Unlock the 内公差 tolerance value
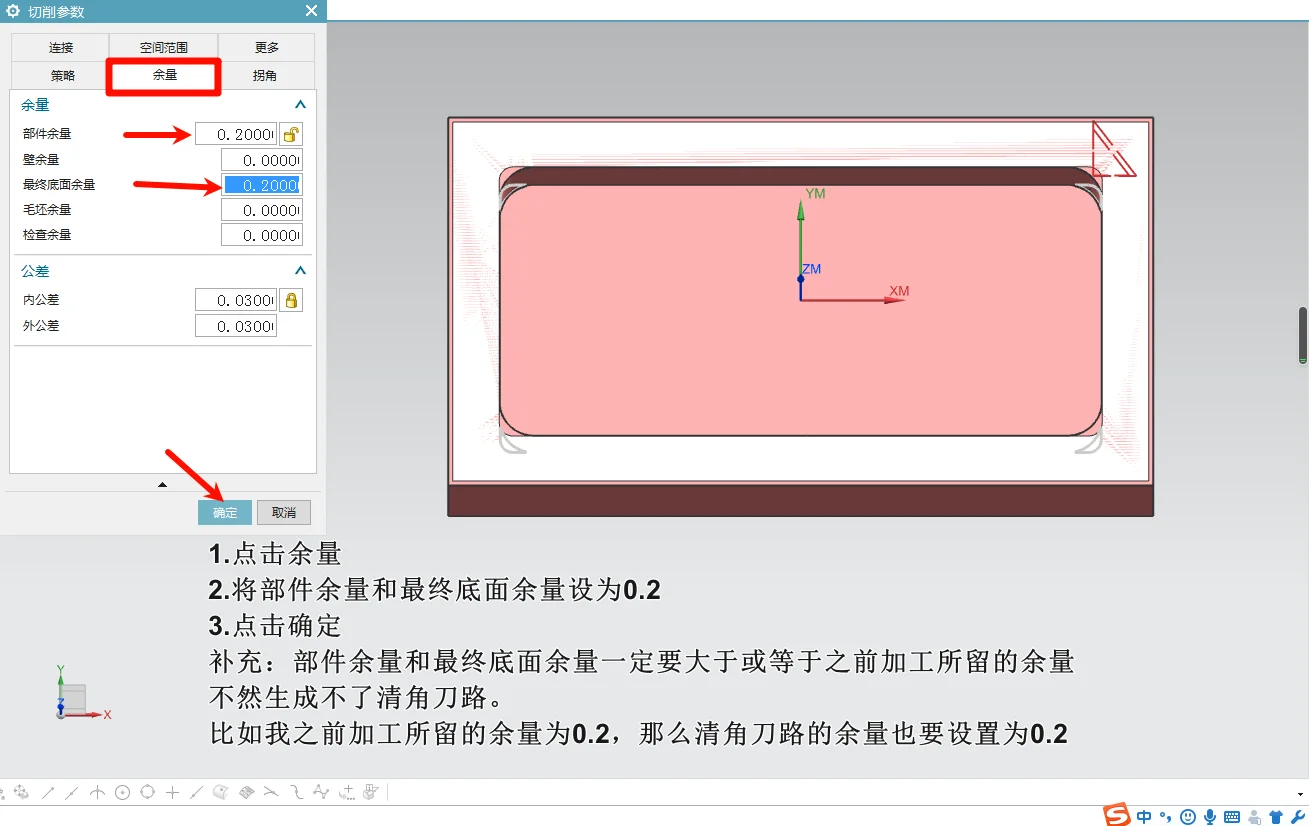1309x826 pixels. tap(291, 299)
